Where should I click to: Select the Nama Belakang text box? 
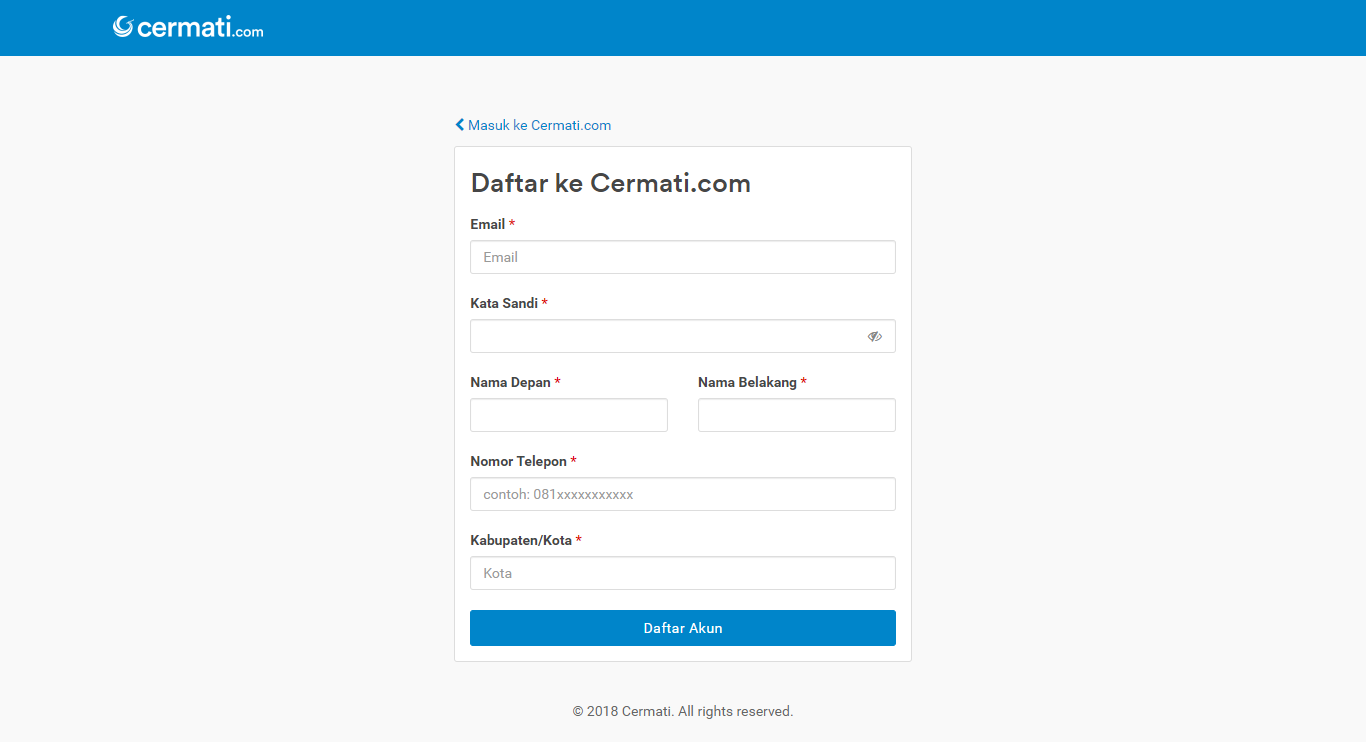[796, 415]
